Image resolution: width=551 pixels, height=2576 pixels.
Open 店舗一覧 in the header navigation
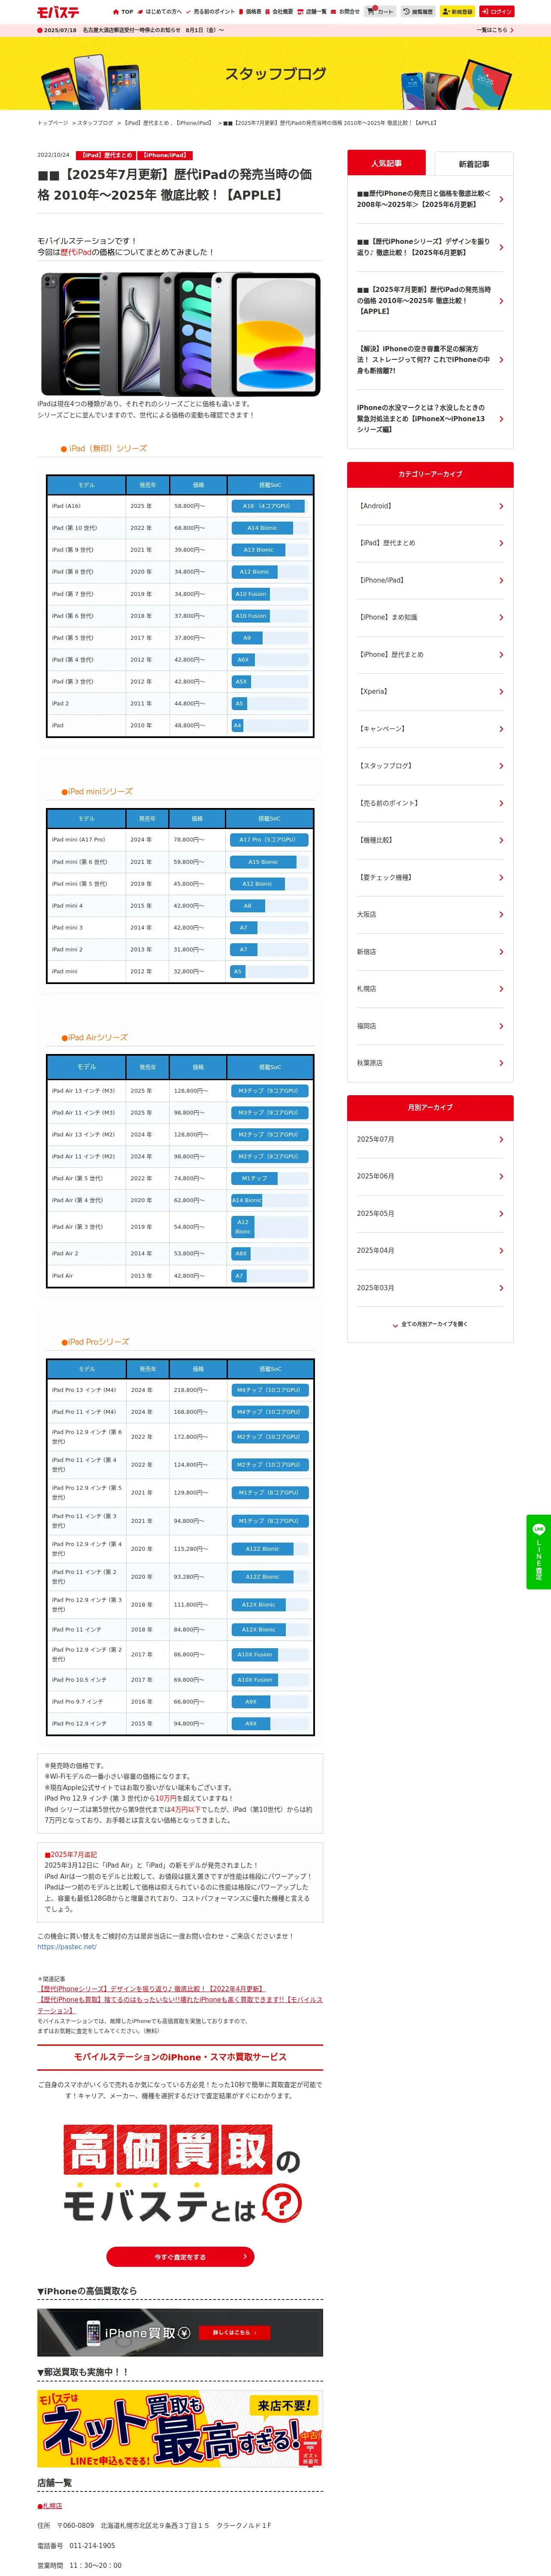point(312,12)
